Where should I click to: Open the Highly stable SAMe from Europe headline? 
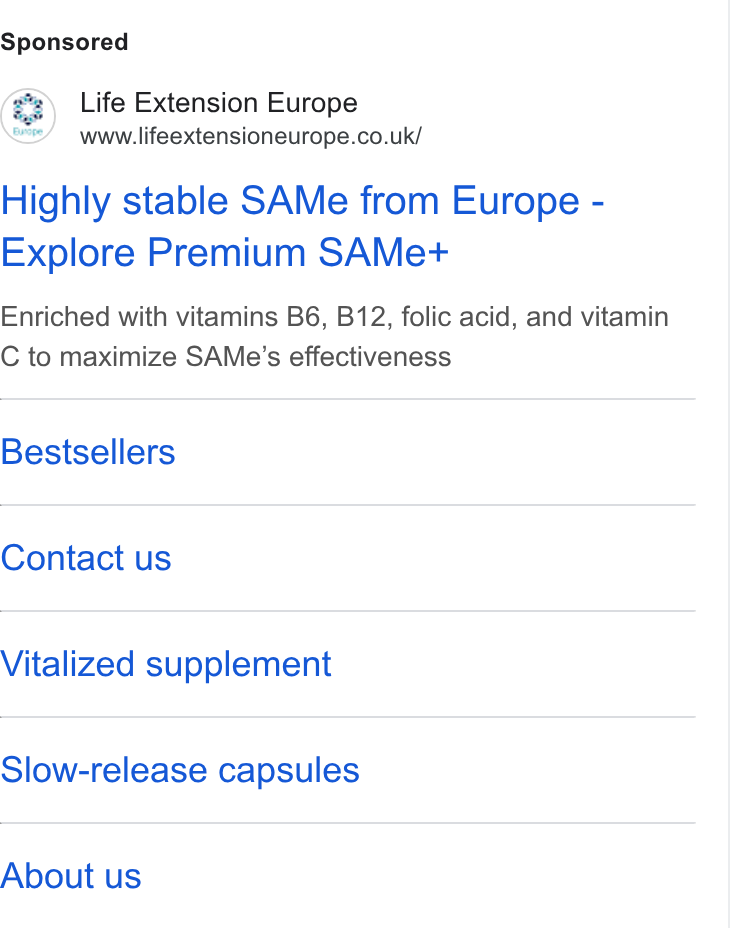[x=302, y=201]
